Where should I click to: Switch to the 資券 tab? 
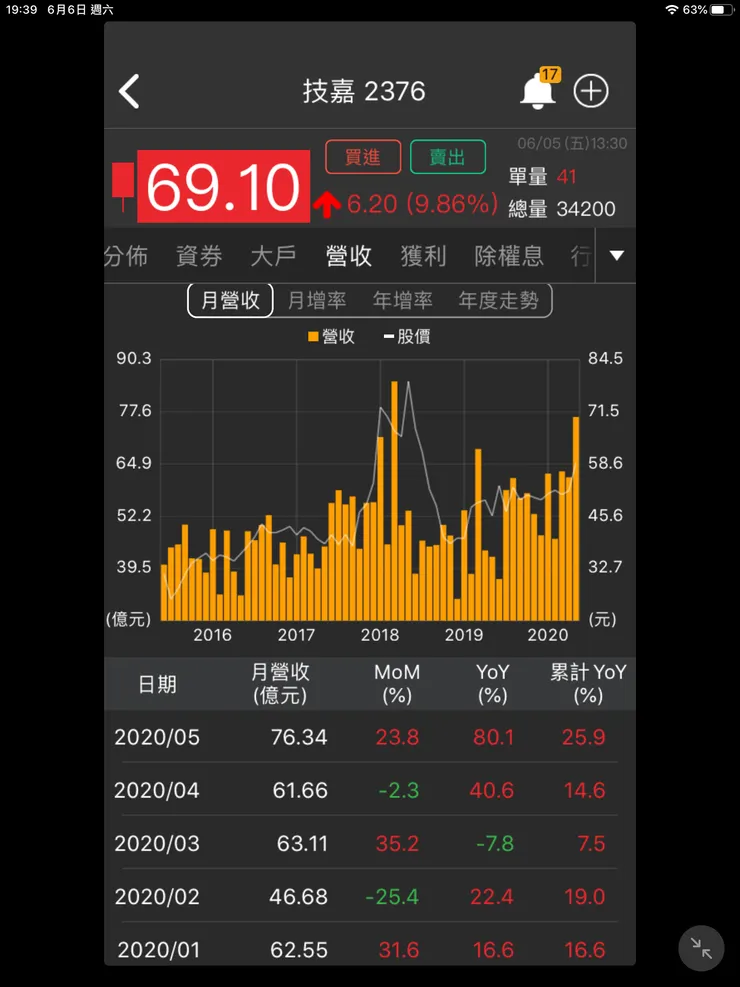[199, 256]
